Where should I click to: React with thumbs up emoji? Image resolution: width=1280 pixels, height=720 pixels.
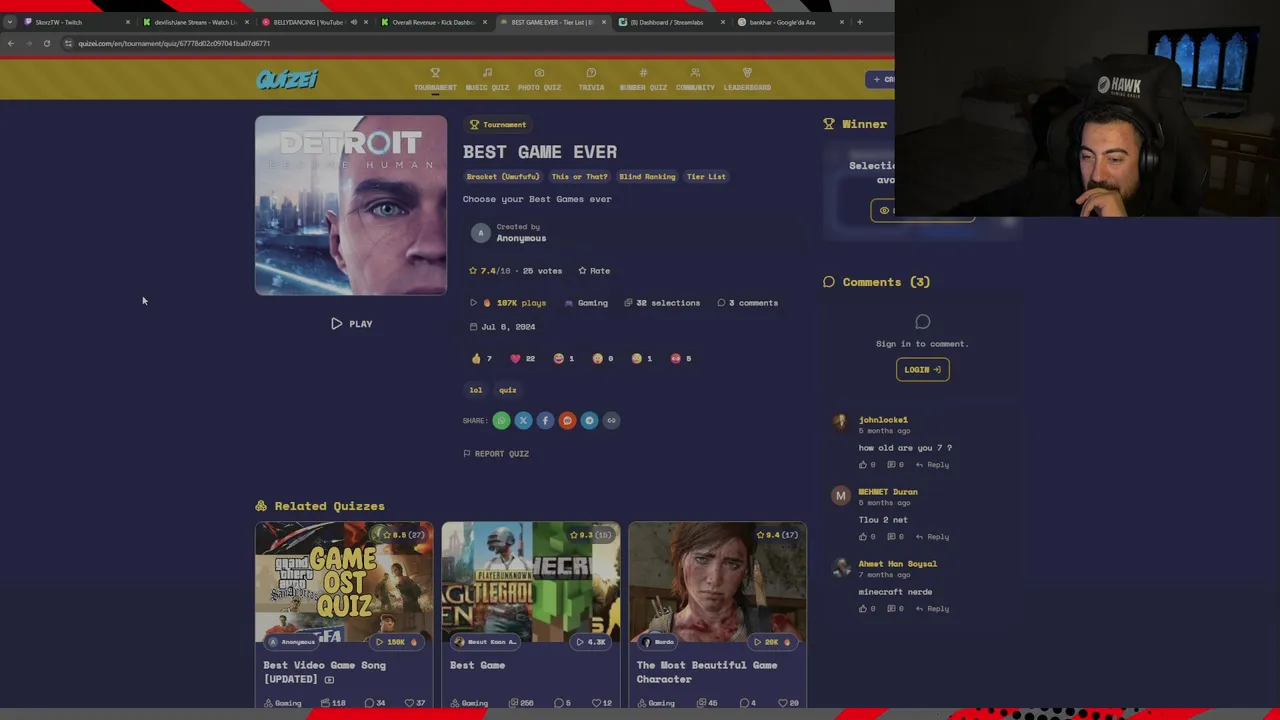point(482,358)
